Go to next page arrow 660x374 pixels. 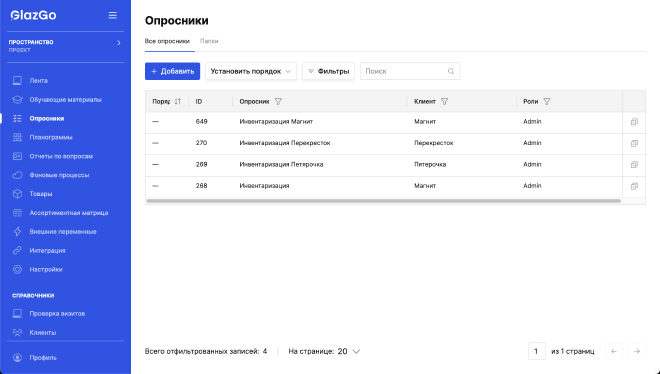coord(637,351)
